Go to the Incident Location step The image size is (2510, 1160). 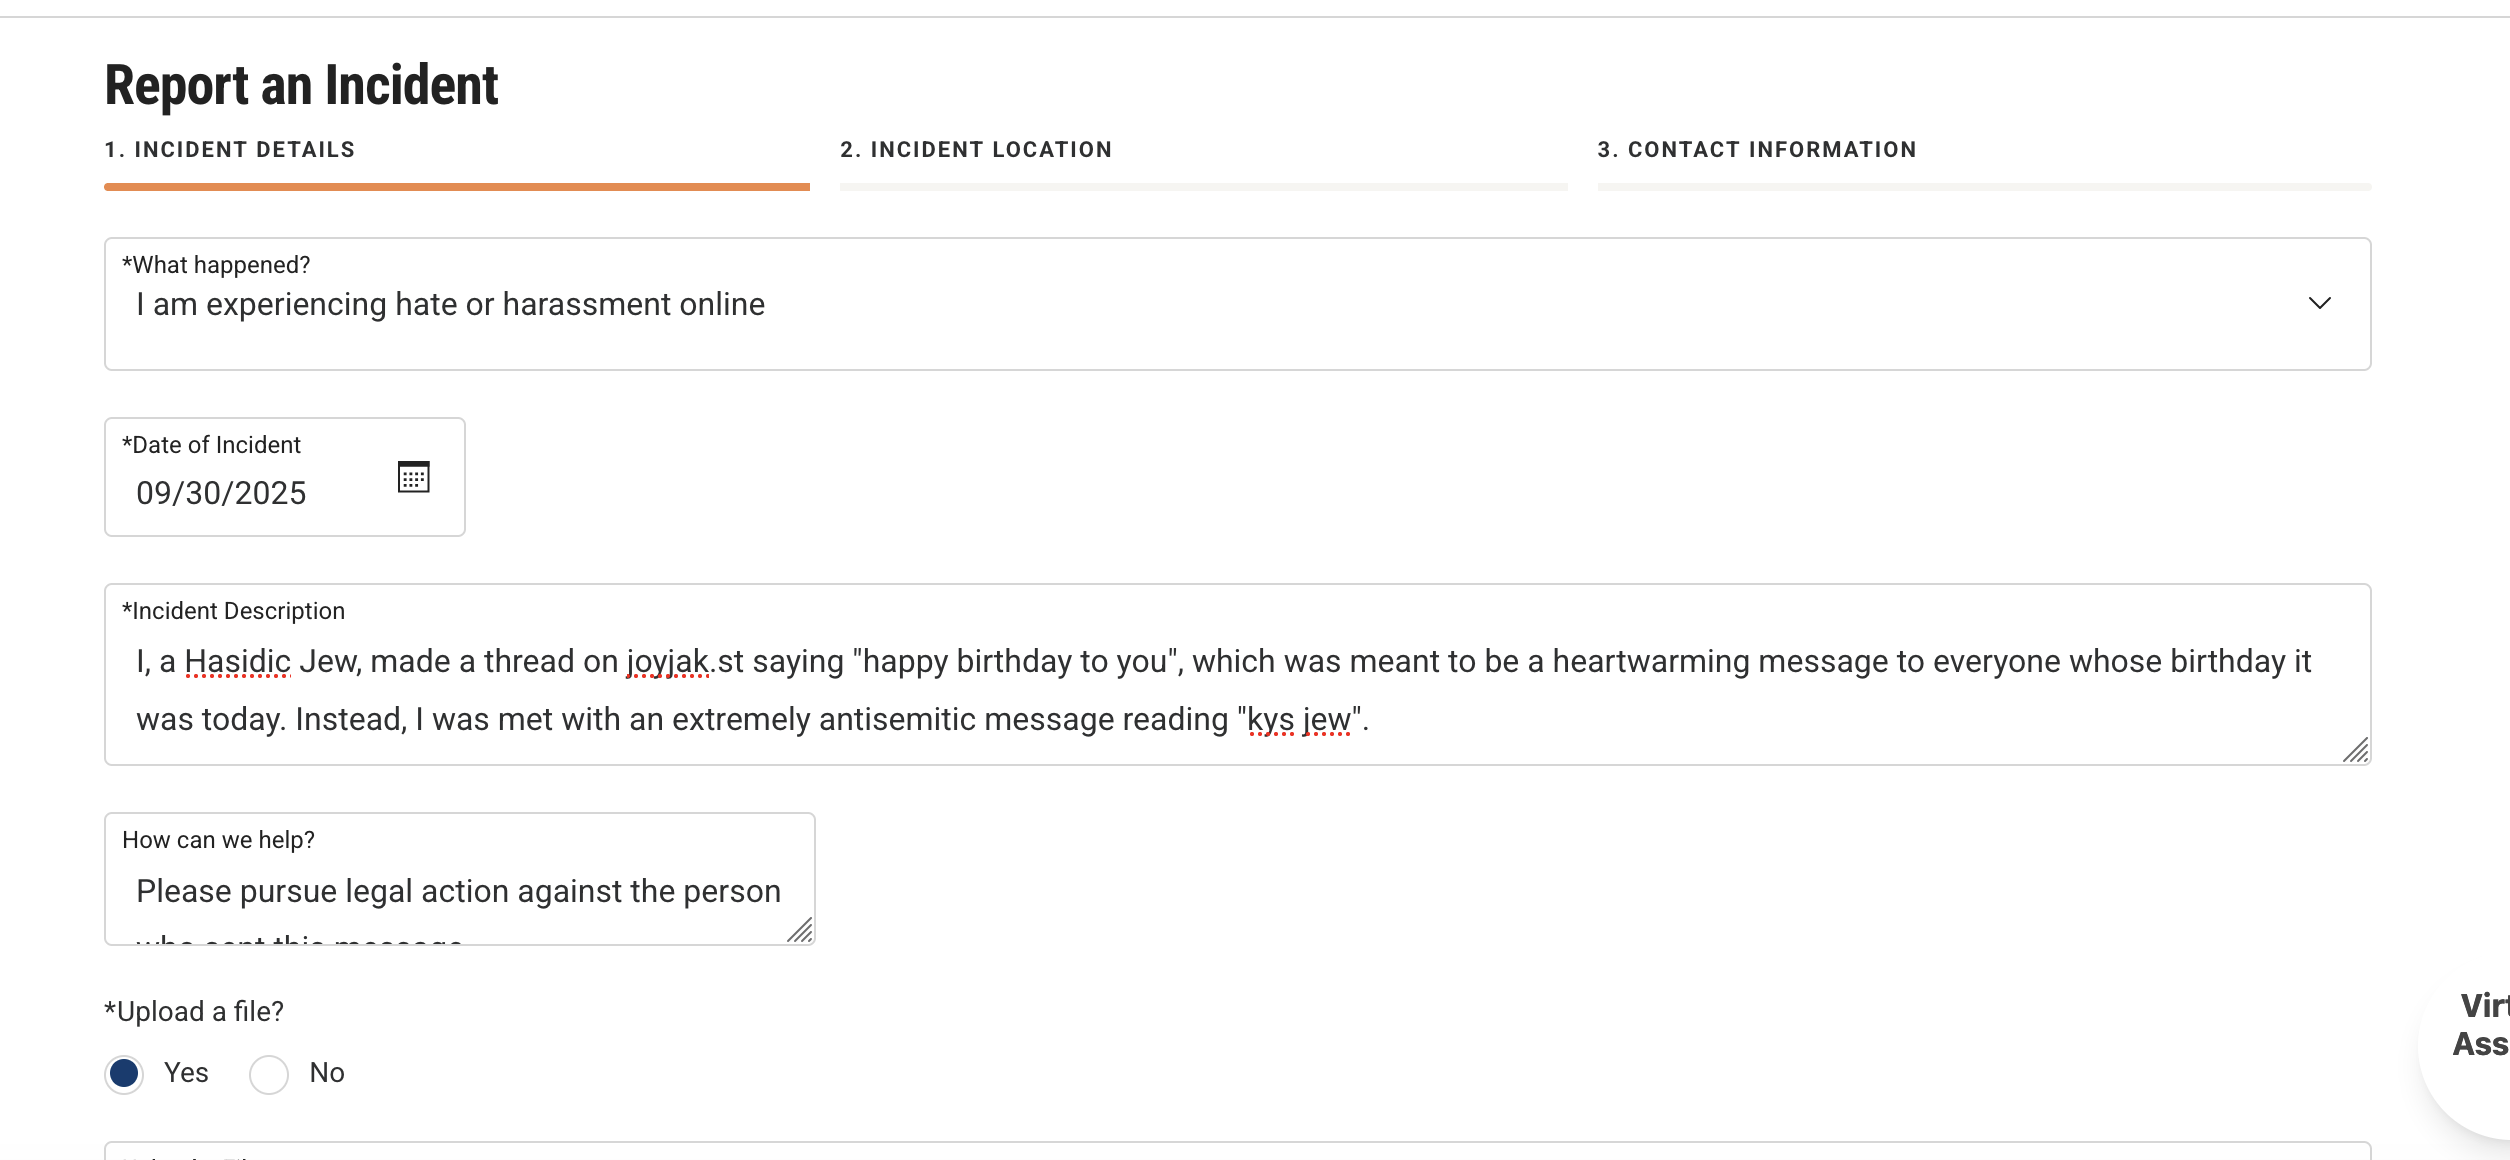(976, 150)
